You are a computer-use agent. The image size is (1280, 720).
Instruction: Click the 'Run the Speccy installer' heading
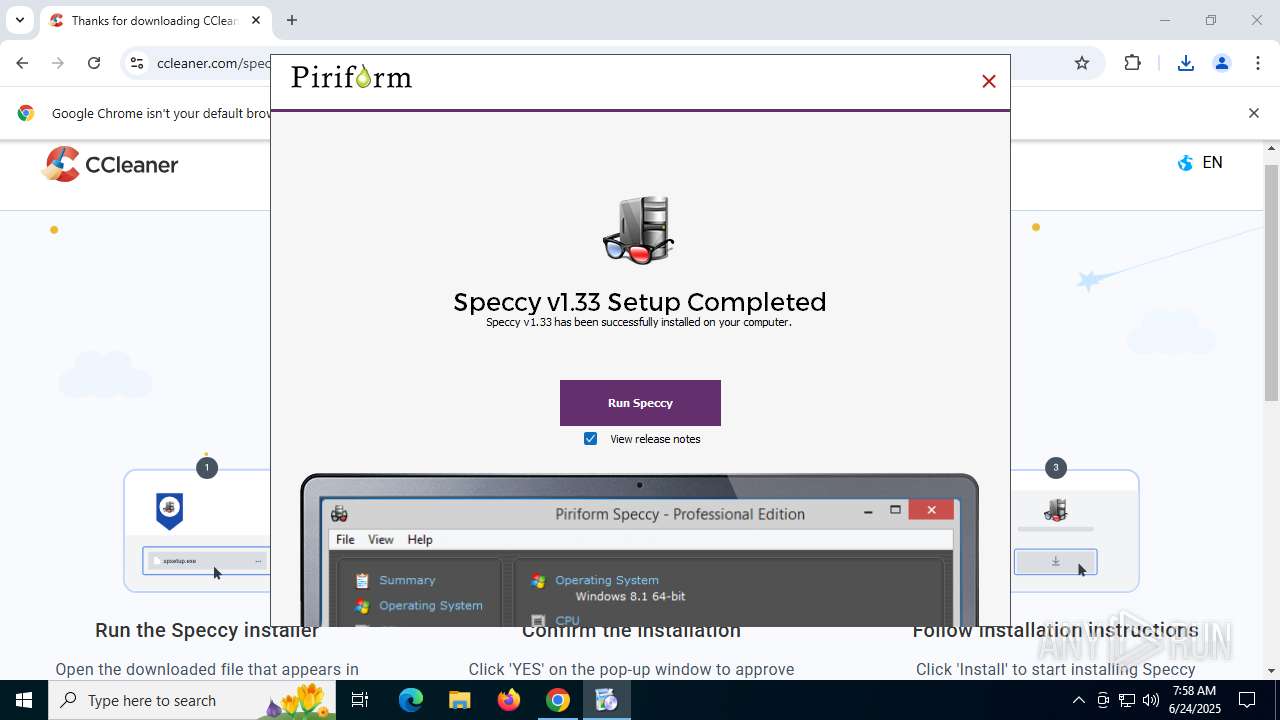(x=207, y=630)
